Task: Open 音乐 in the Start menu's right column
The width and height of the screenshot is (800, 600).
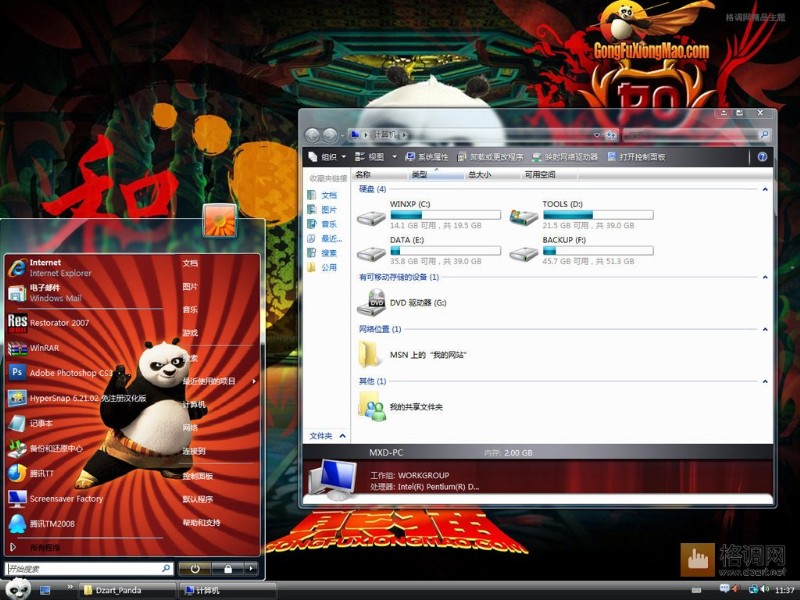Action: coord(190,310)
